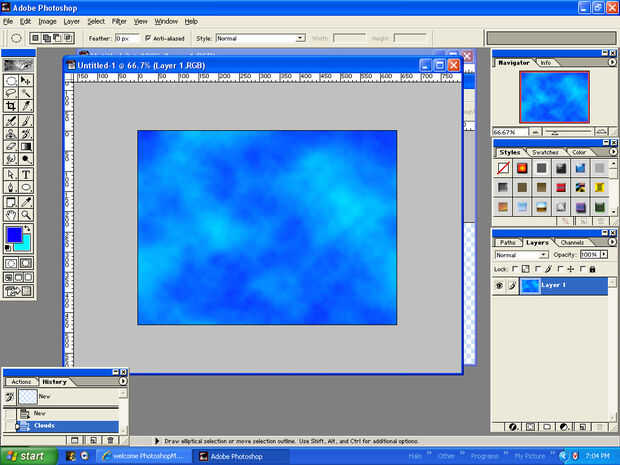Swap foreground and background colors arrow
Viewport: 620px width, 465px height.
pyautogui.click(x=27, y=228)
